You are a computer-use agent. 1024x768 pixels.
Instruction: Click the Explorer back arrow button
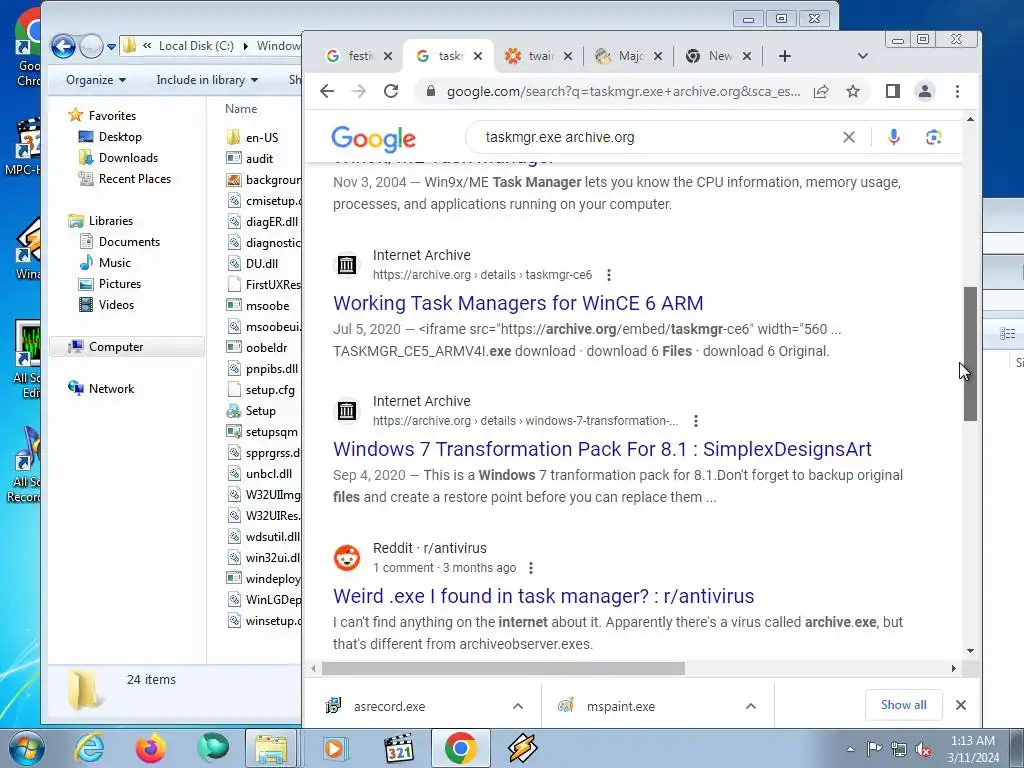pos(63,46)
